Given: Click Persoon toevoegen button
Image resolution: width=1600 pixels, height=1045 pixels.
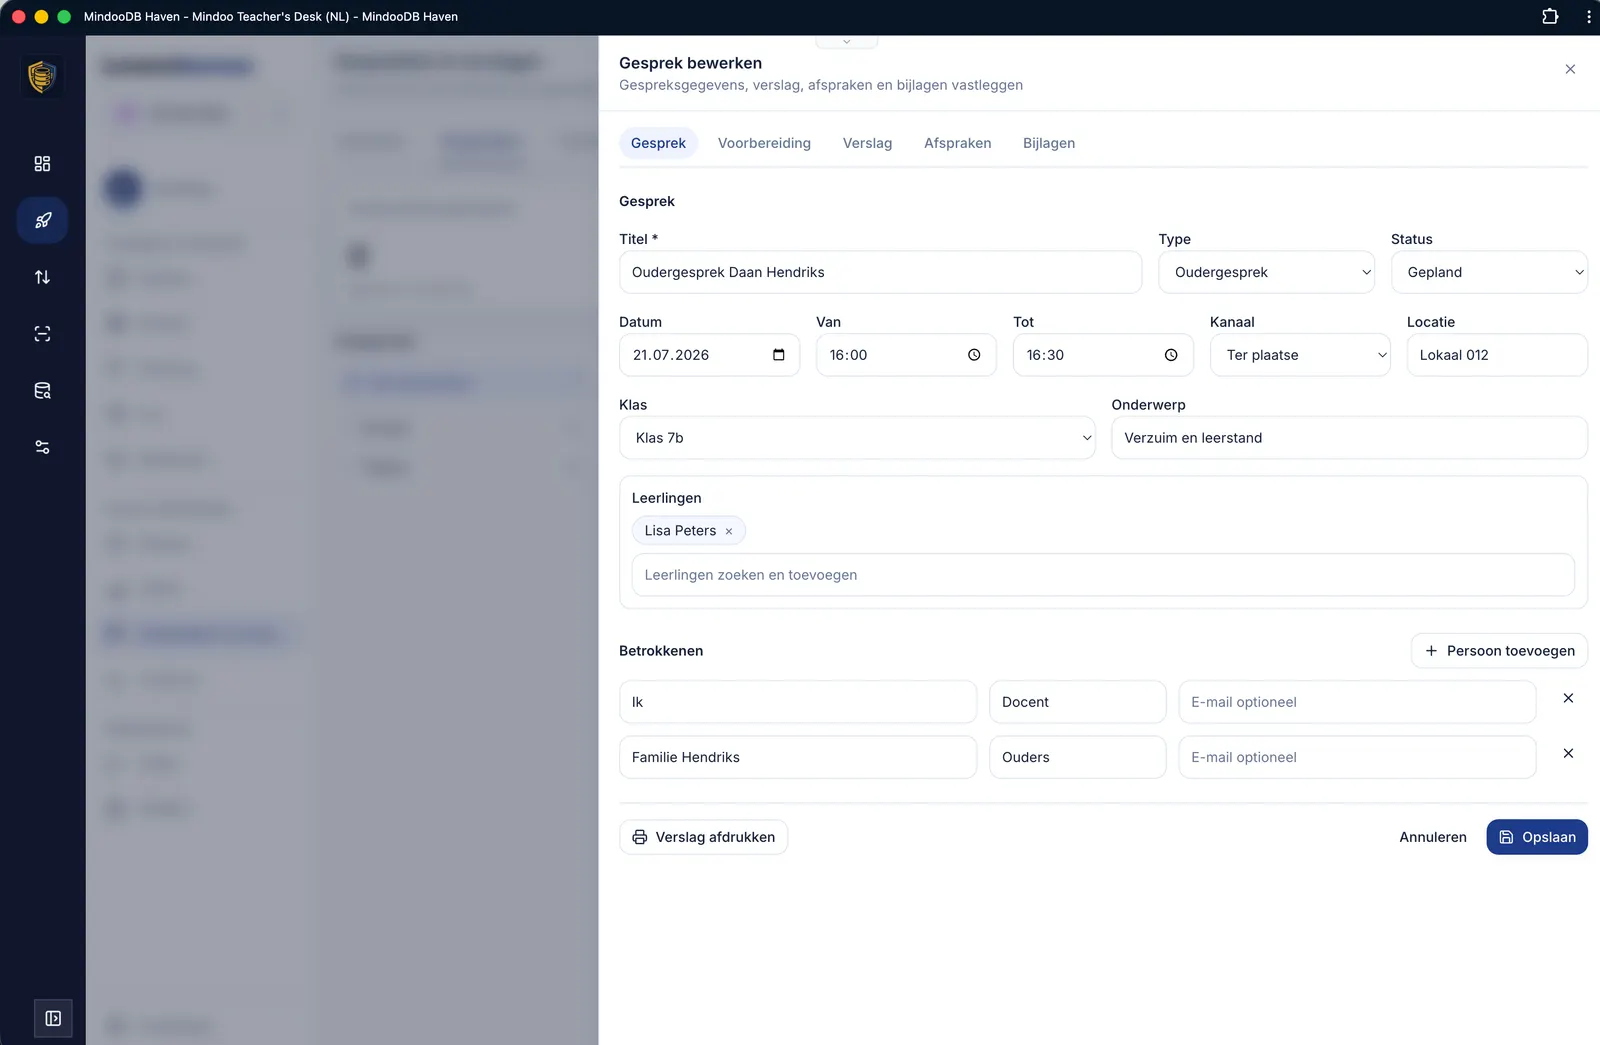Looking at the screenshot, I should 1499,651.
